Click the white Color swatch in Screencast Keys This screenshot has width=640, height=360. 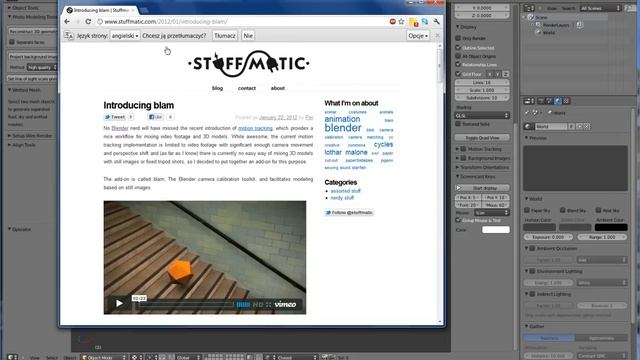(496, 230)
